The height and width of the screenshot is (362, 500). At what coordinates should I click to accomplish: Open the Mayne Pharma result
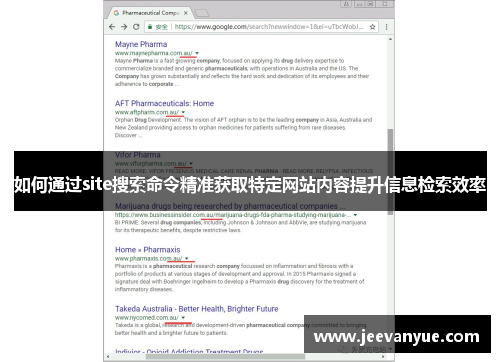pyautogui.click(x=141, y=44)
